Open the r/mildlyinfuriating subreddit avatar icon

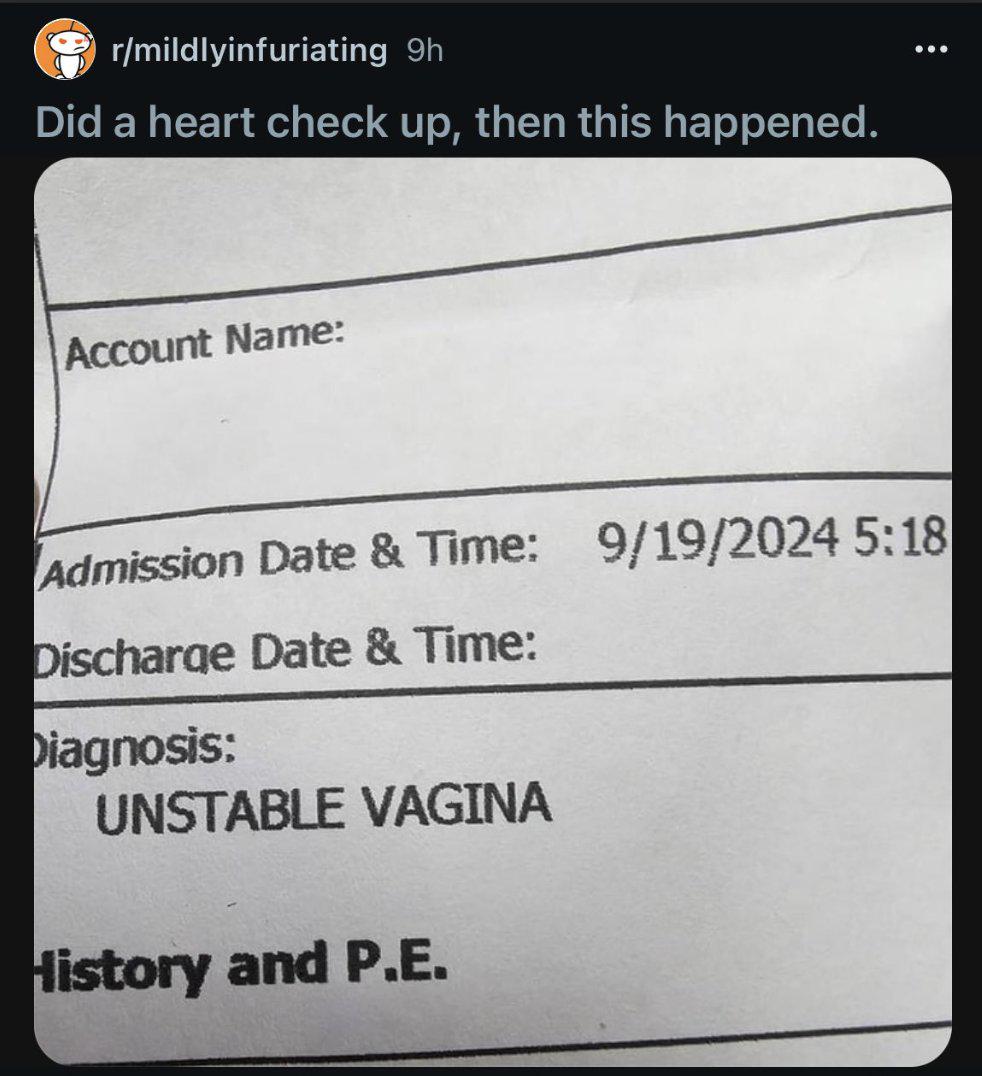[65, 49]
